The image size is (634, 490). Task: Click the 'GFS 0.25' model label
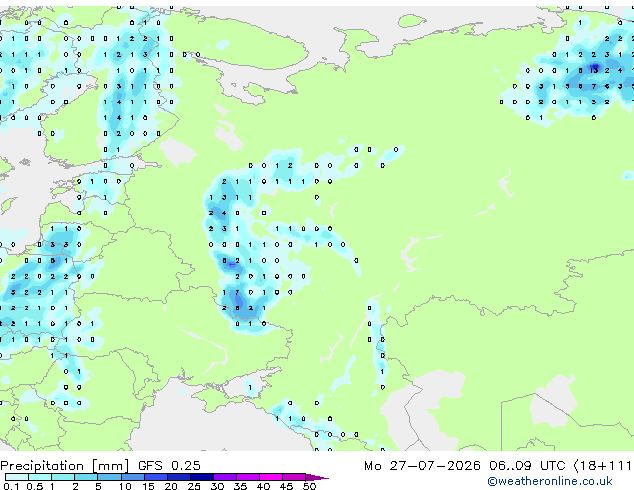[169, 465]
